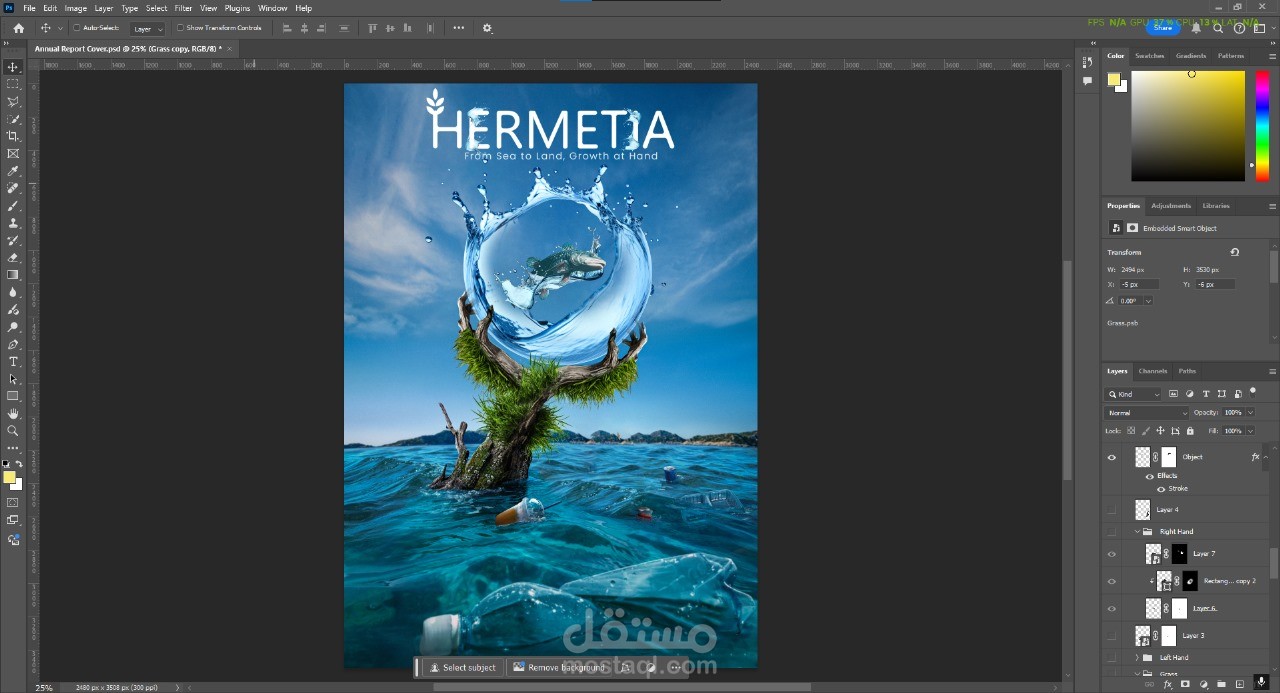
Task: Open Fill slider dropdown arrow
Action: [1250, 431]
